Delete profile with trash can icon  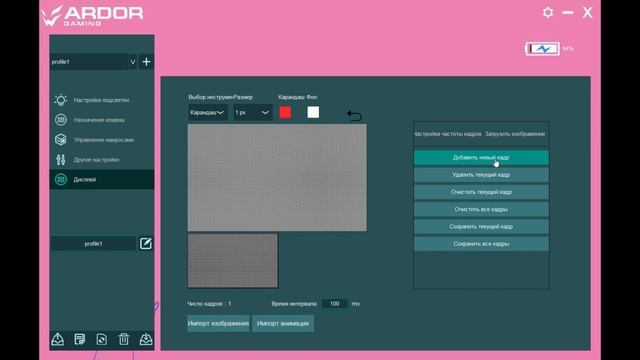pyautogui.click(x=124, y=339)
